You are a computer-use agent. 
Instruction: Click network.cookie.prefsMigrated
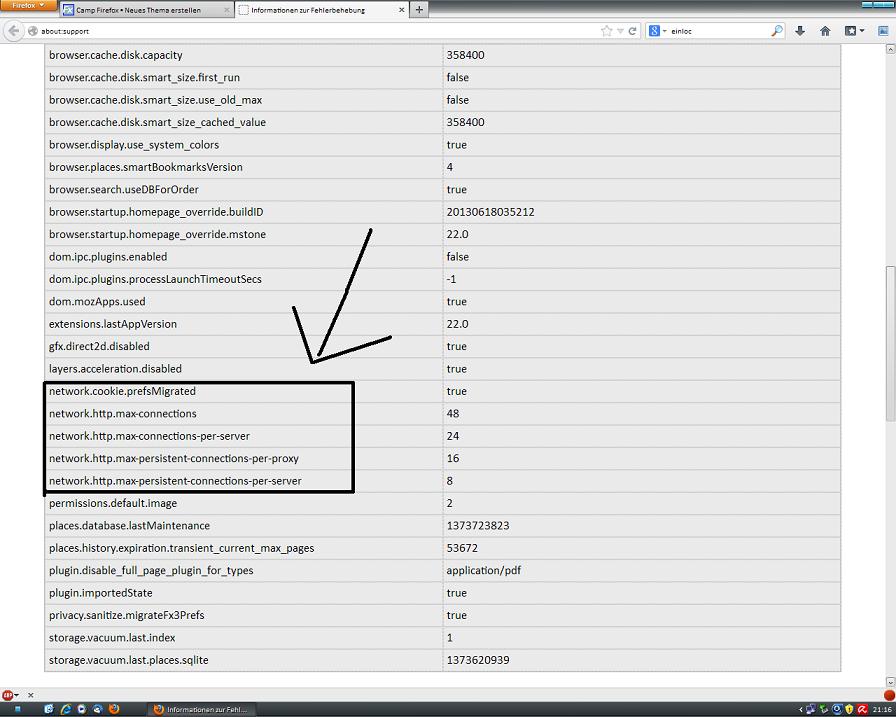(122, 391)
